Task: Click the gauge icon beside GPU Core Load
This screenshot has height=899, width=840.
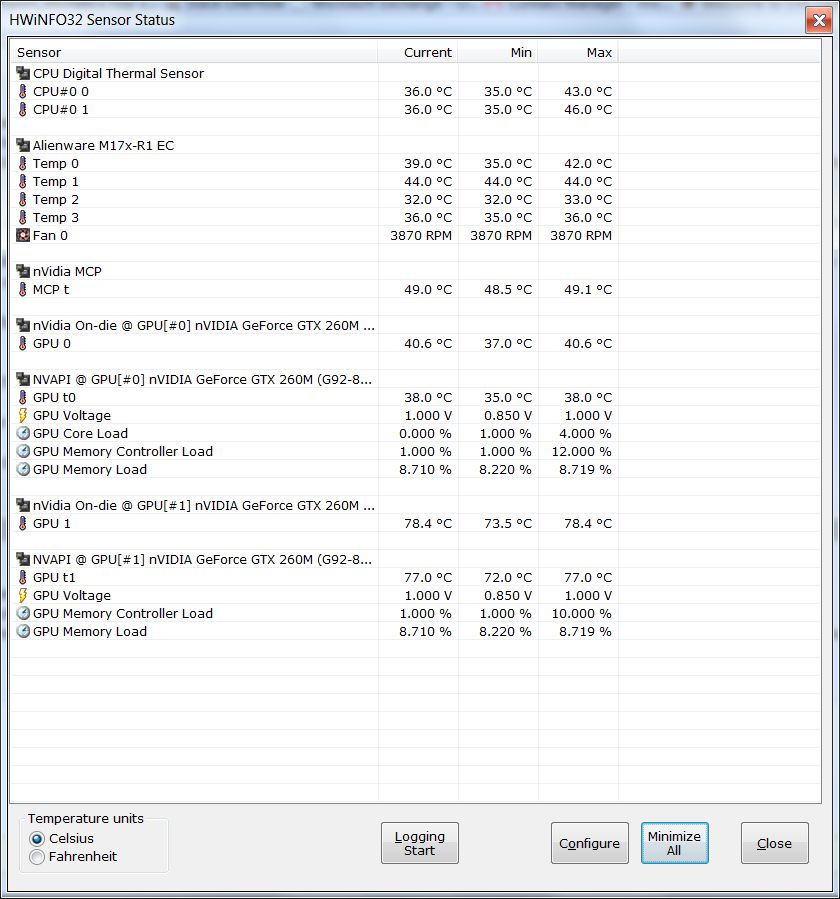Action: [23, 433]
